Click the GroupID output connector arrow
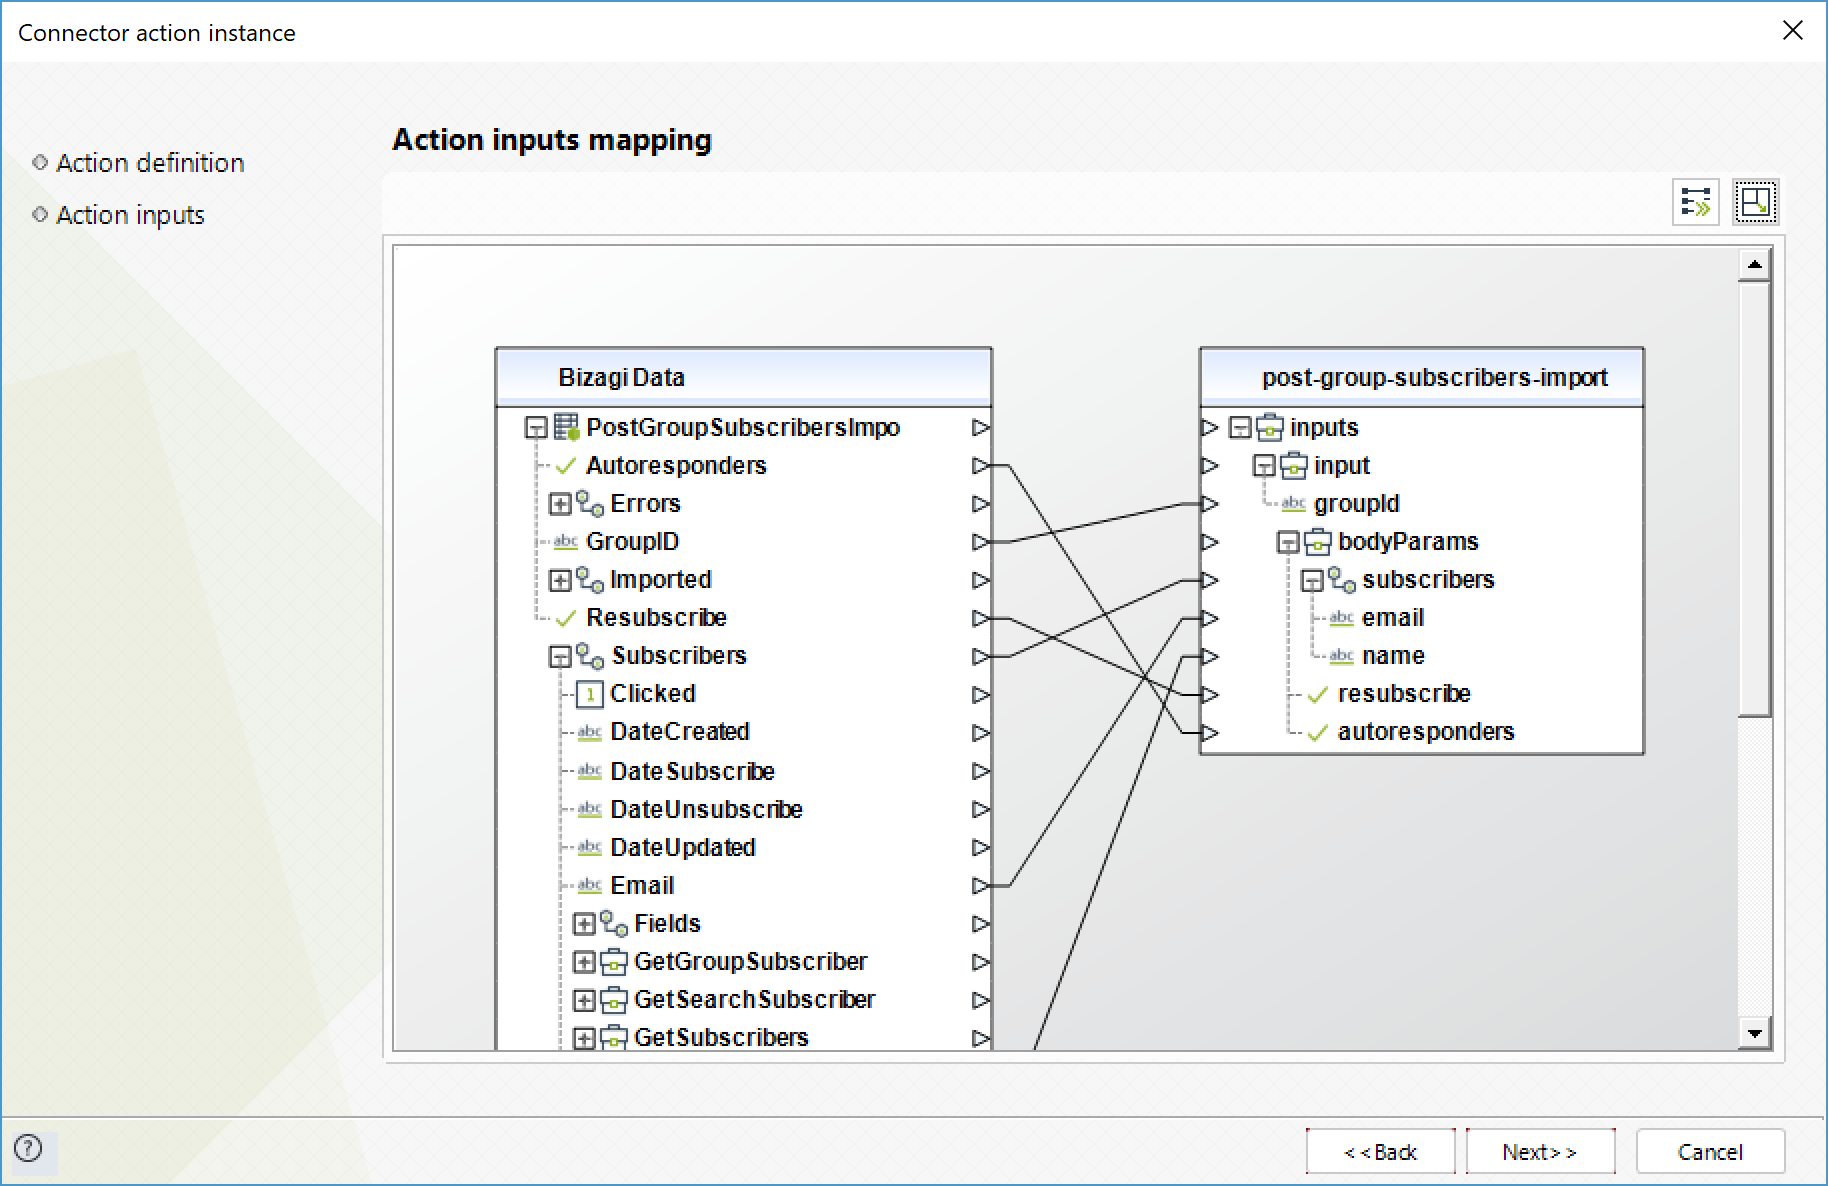The image size is (1828, 1186). tap(981, 542)
